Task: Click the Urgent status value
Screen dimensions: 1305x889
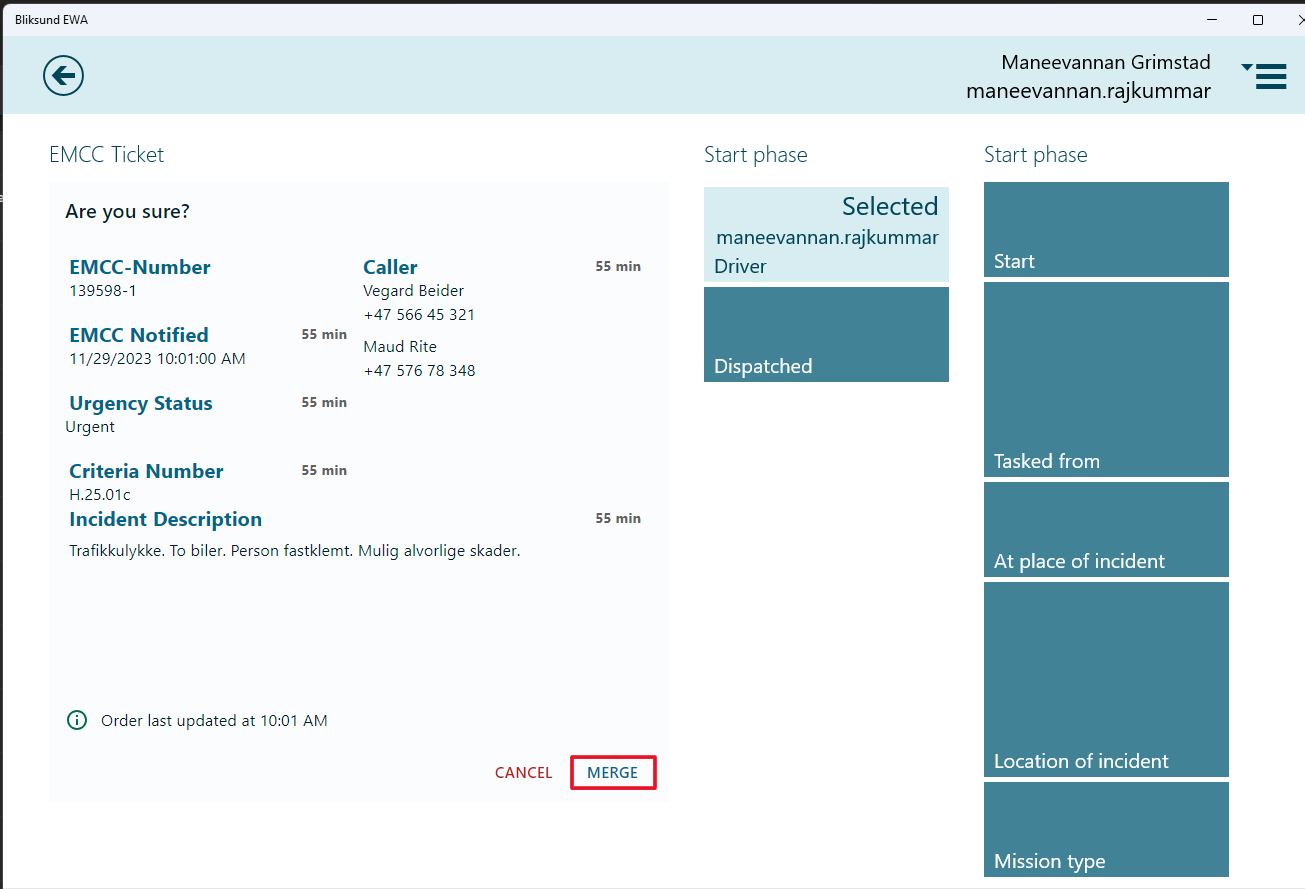Action: pos(90,427)
